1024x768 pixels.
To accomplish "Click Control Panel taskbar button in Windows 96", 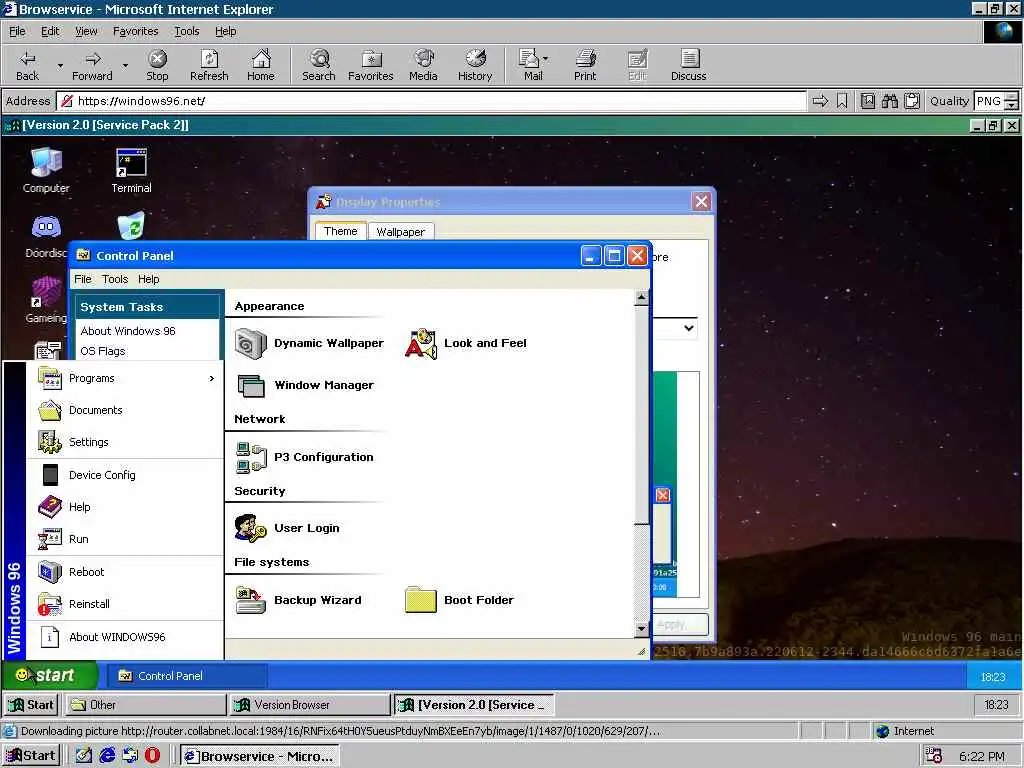I will tap(186, 676).
